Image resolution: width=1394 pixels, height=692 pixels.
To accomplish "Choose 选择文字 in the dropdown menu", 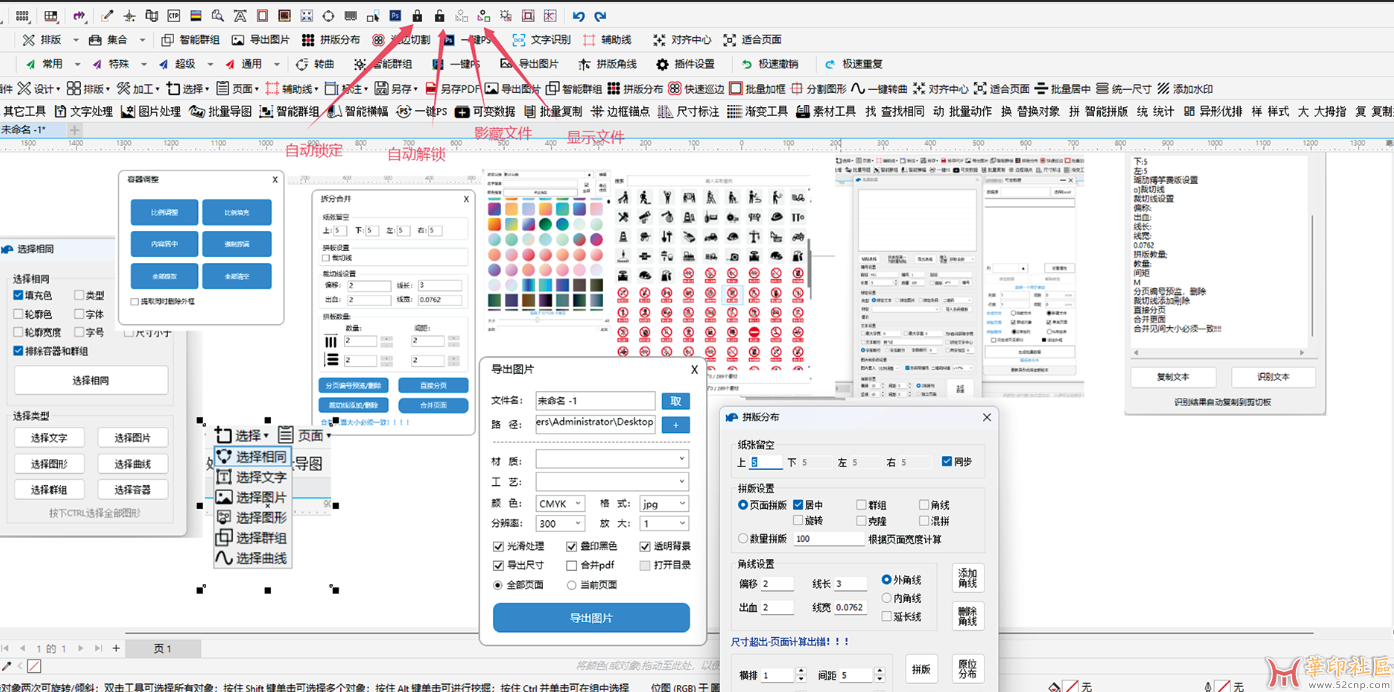I will point(252,477).
